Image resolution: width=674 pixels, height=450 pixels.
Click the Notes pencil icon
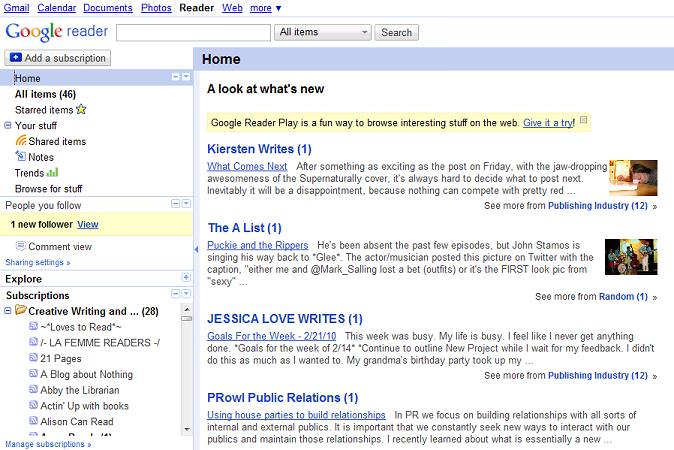(x=21, y=156)
